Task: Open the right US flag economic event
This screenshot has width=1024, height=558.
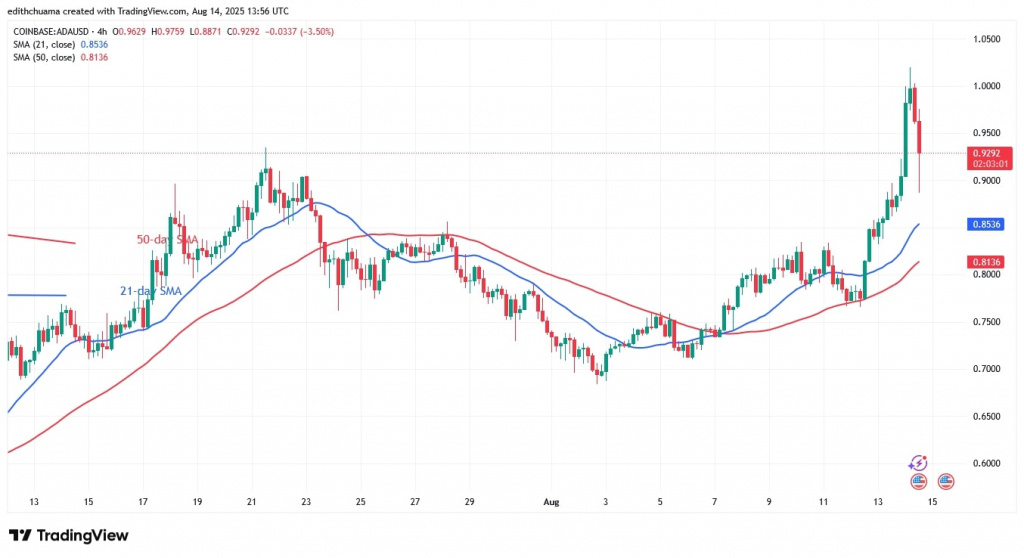Action: (x=944, y=482)
